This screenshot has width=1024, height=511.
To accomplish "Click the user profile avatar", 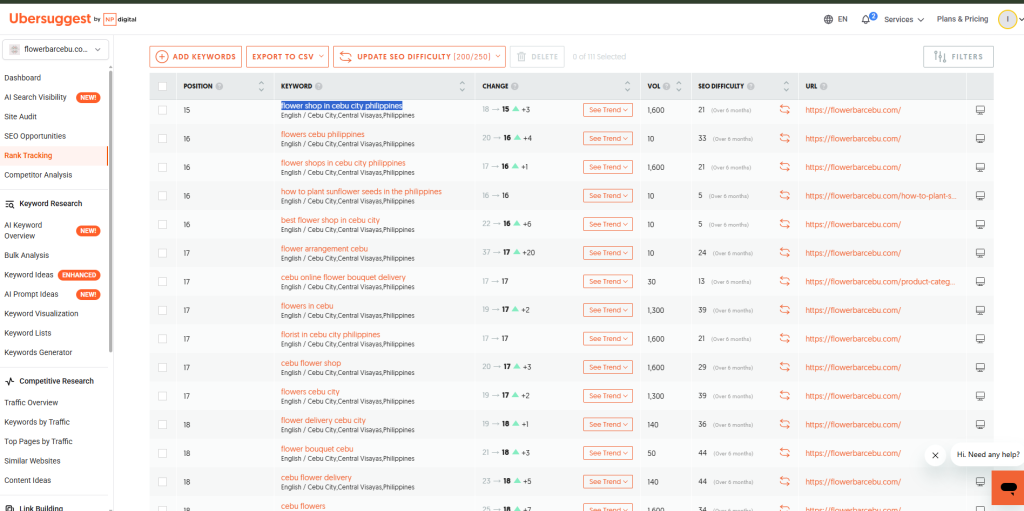I will [1007, 19].
